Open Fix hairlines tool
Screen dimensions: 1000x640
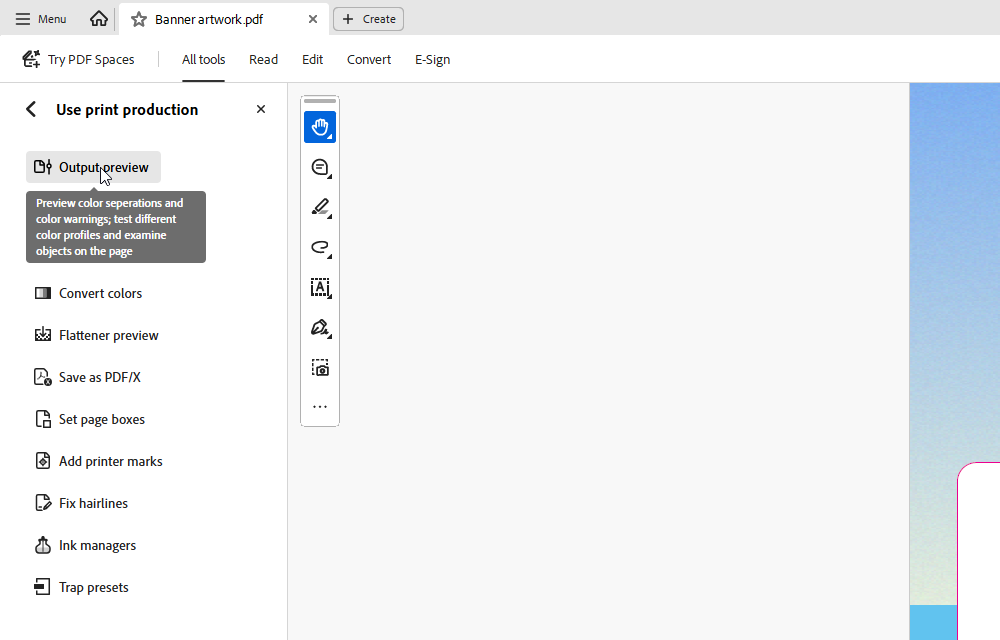[x=81, y=504]
